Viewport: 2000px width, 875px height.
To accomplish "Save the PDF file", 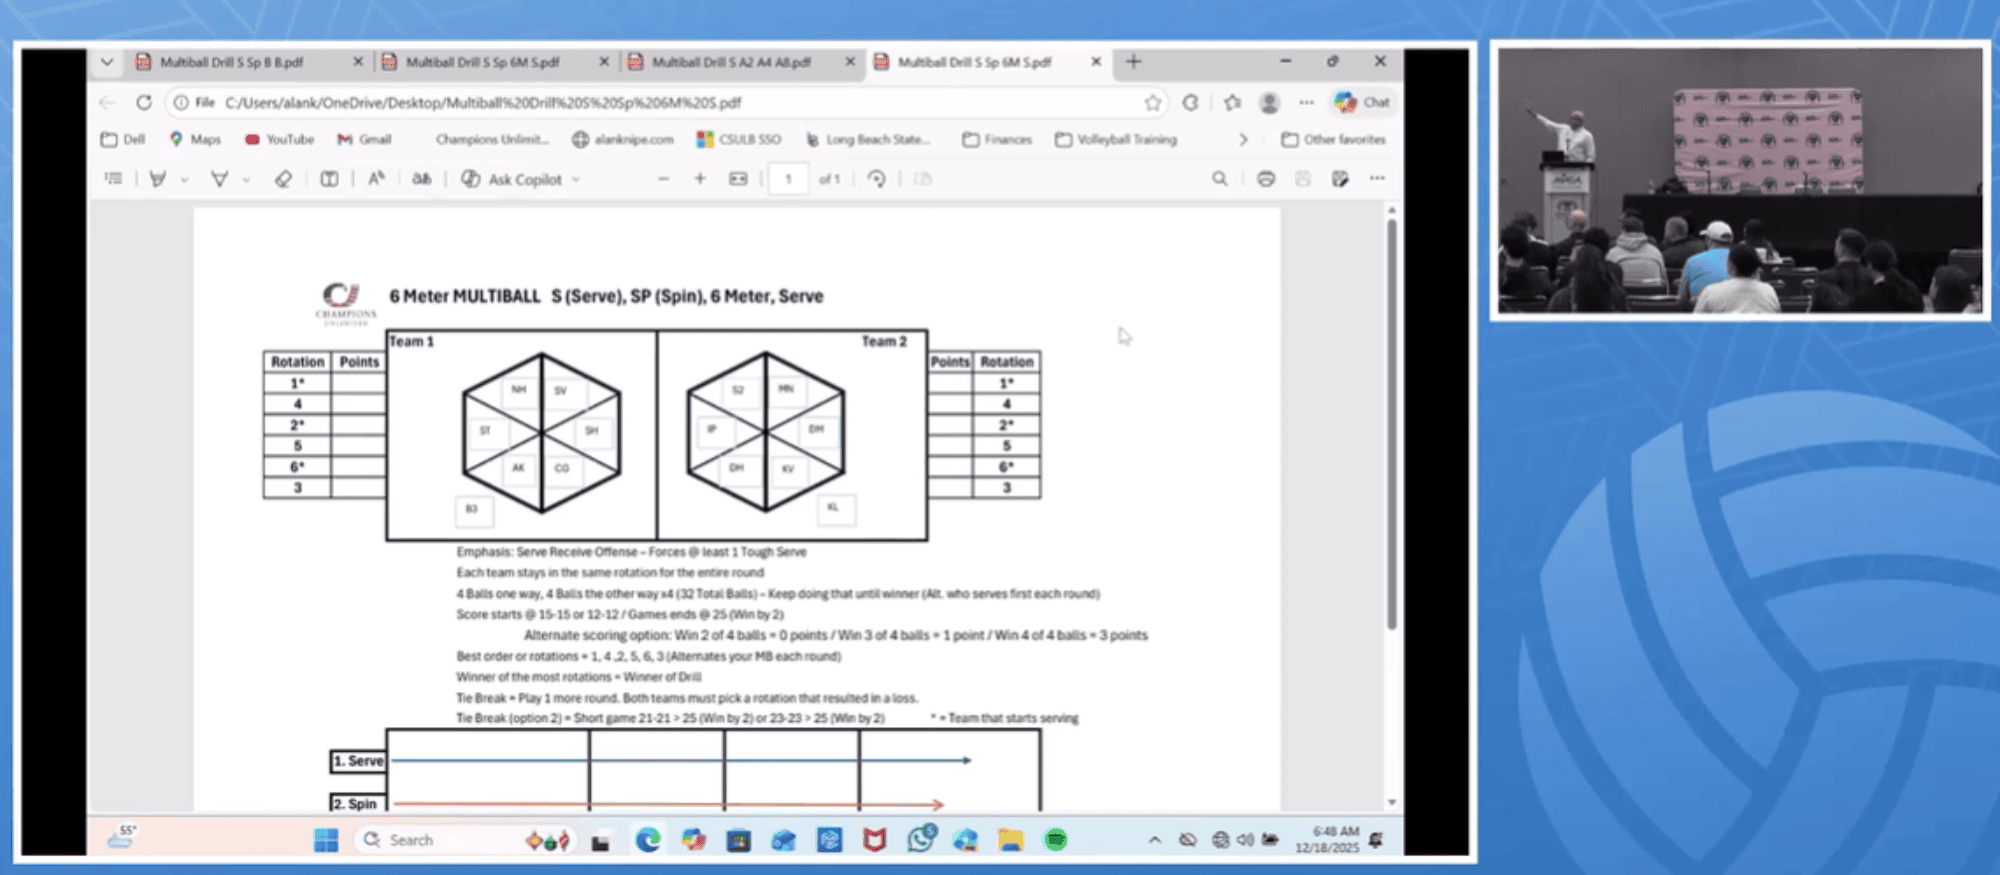I will point(1303,179).
